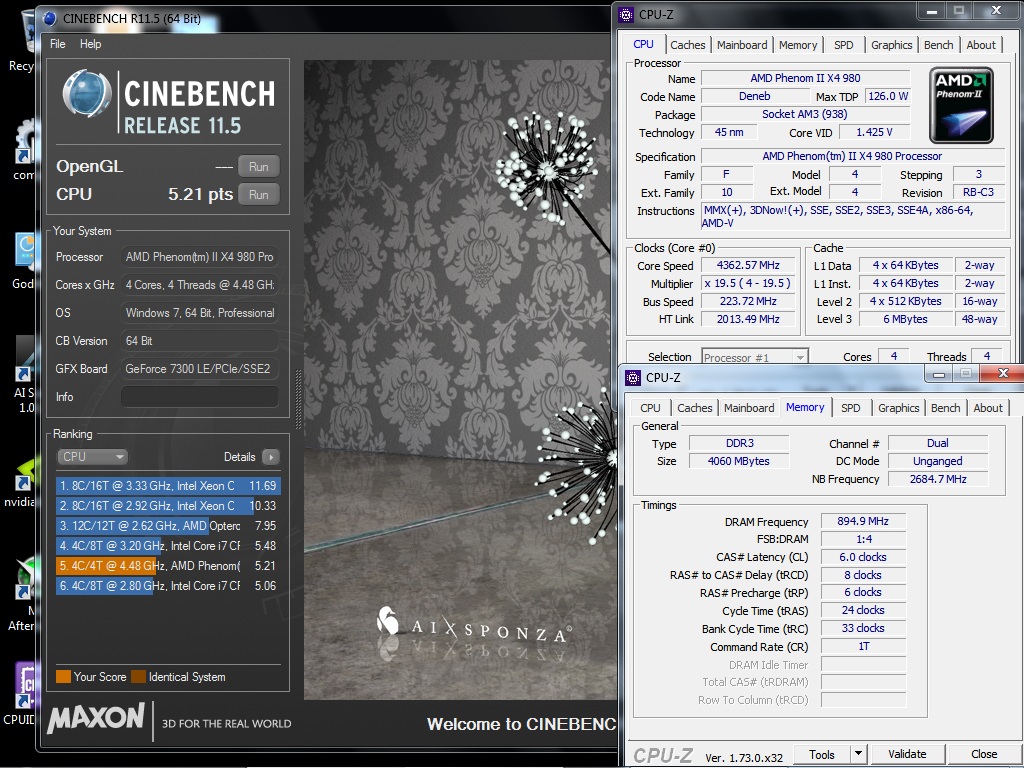1024x768 pixels.
Task: Click the brown Identical System legend swatch
Action: click(x=138, y=677)
